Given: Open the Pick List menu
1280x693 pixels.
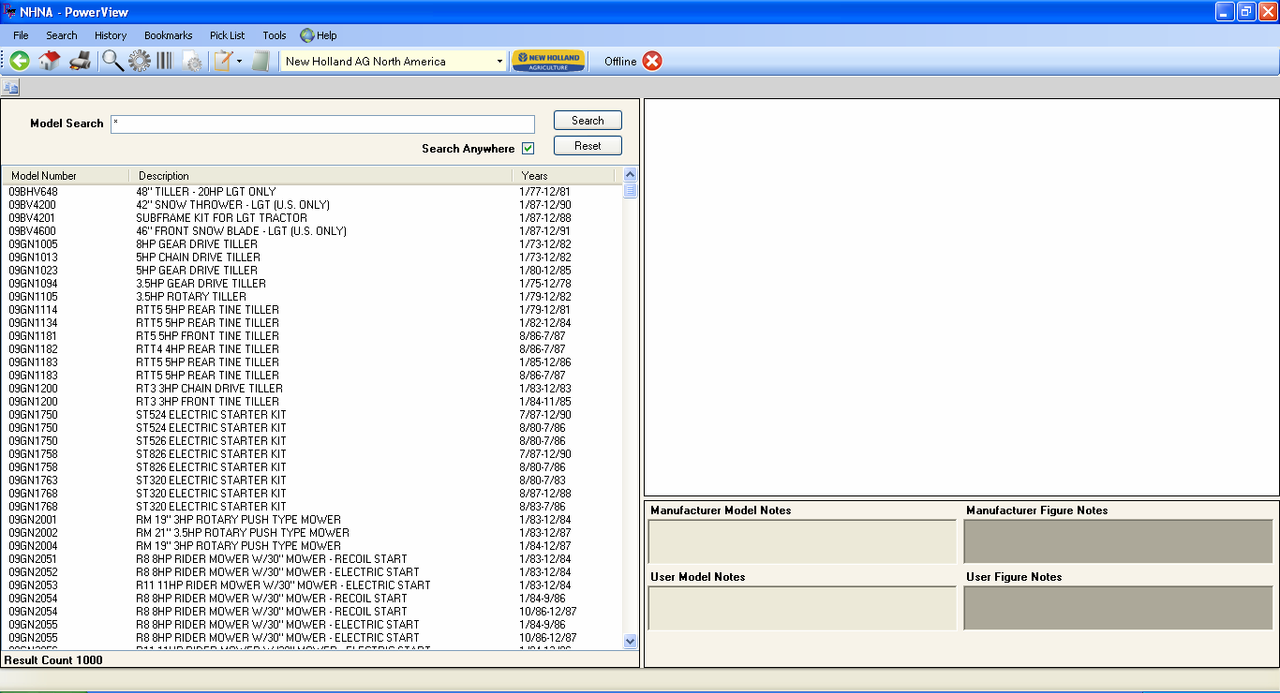Looking at the screenshot, I should coord(227,35).
